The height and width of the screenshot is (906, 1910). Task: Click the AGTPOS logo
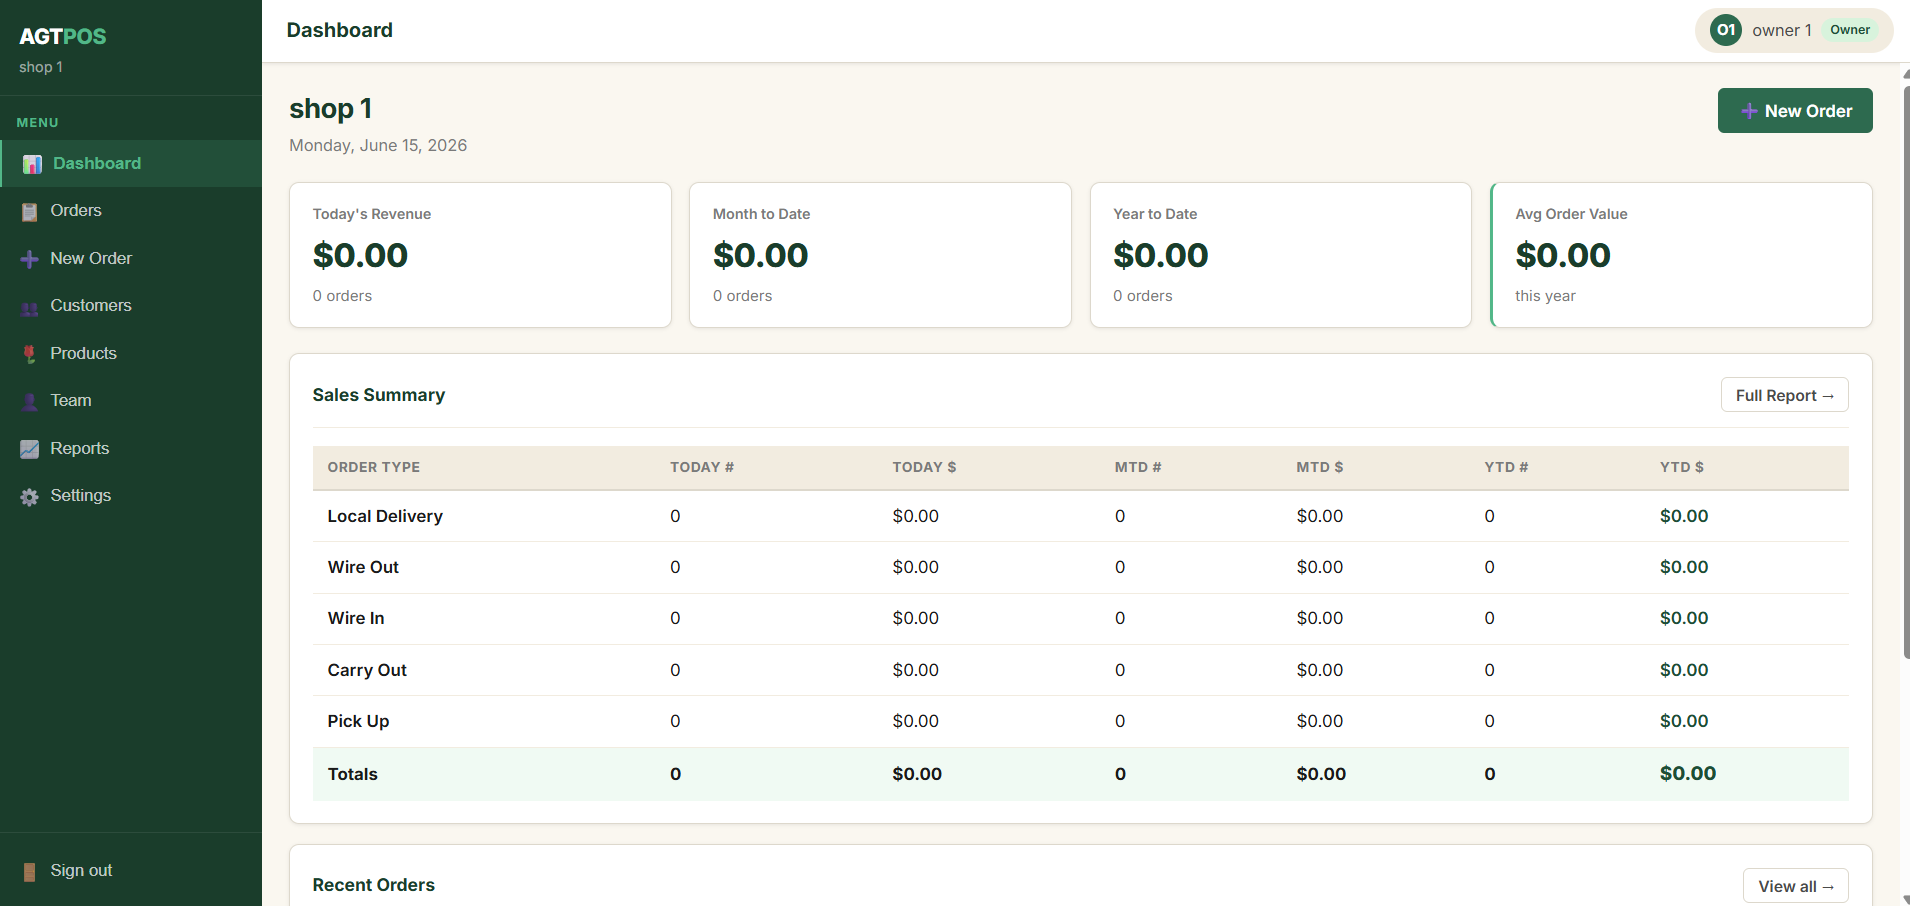point(63,36)
